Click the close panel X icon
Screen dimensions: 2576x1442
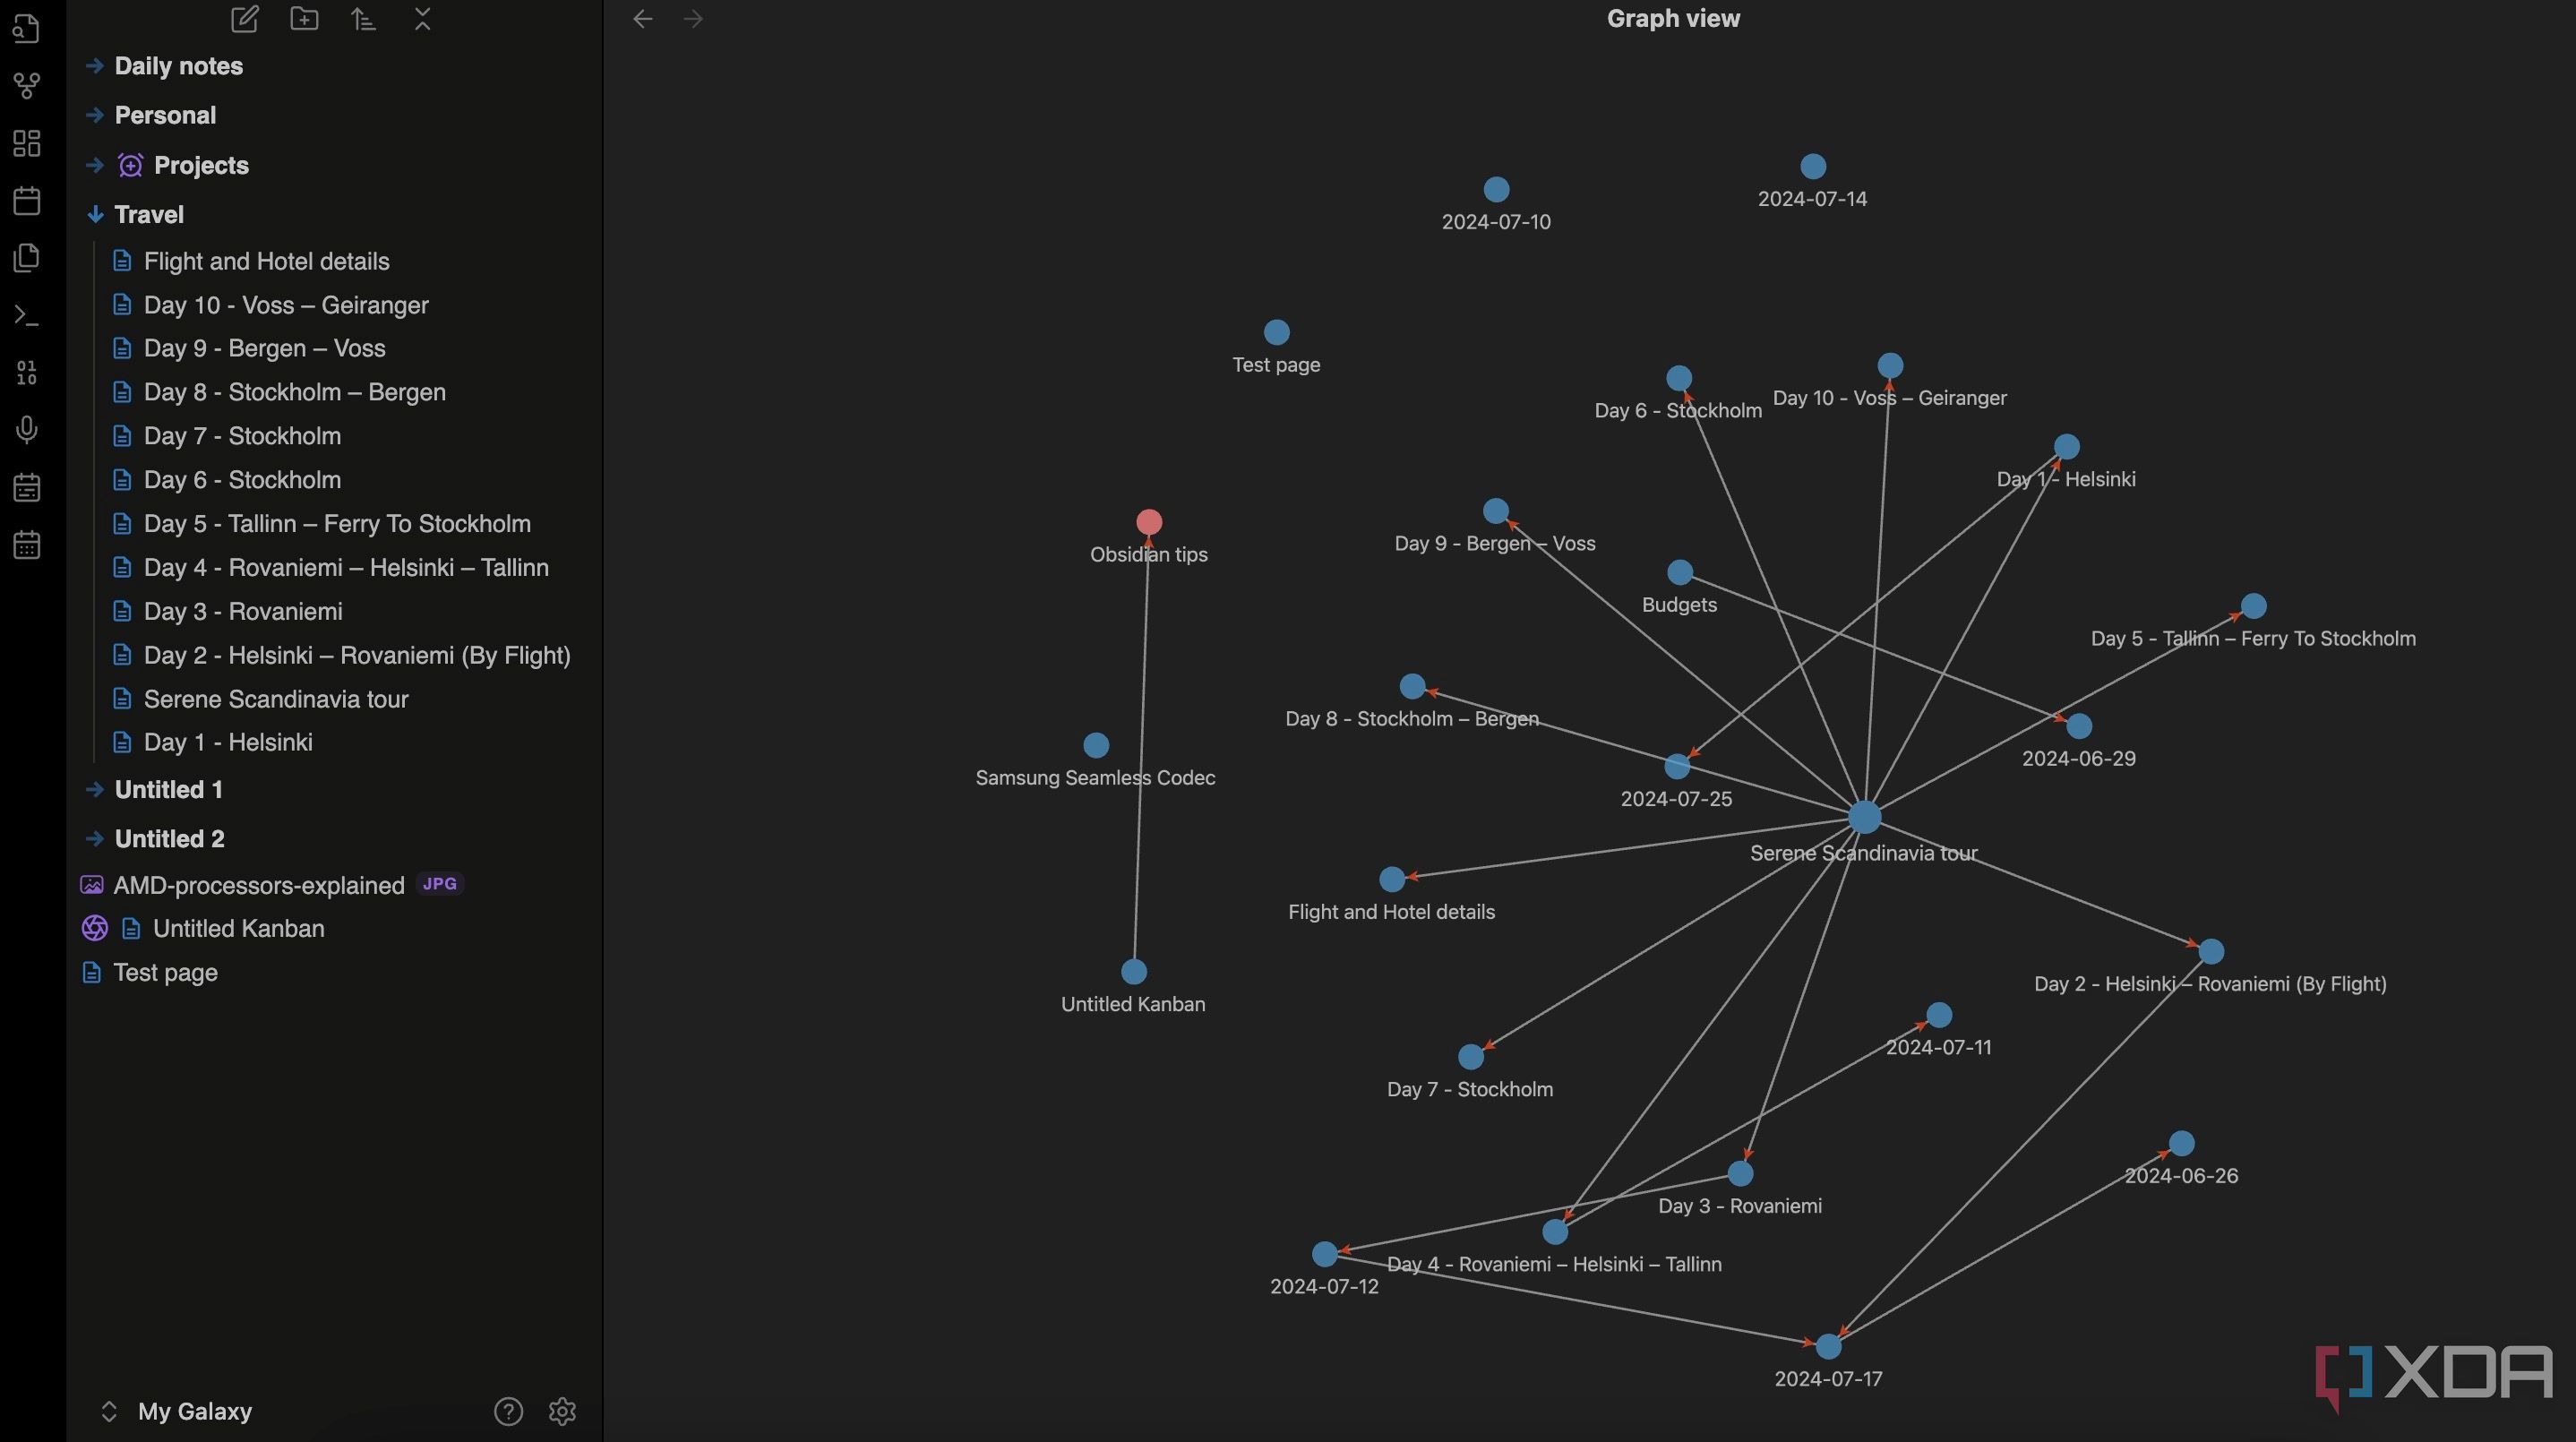tap(421, 20)
